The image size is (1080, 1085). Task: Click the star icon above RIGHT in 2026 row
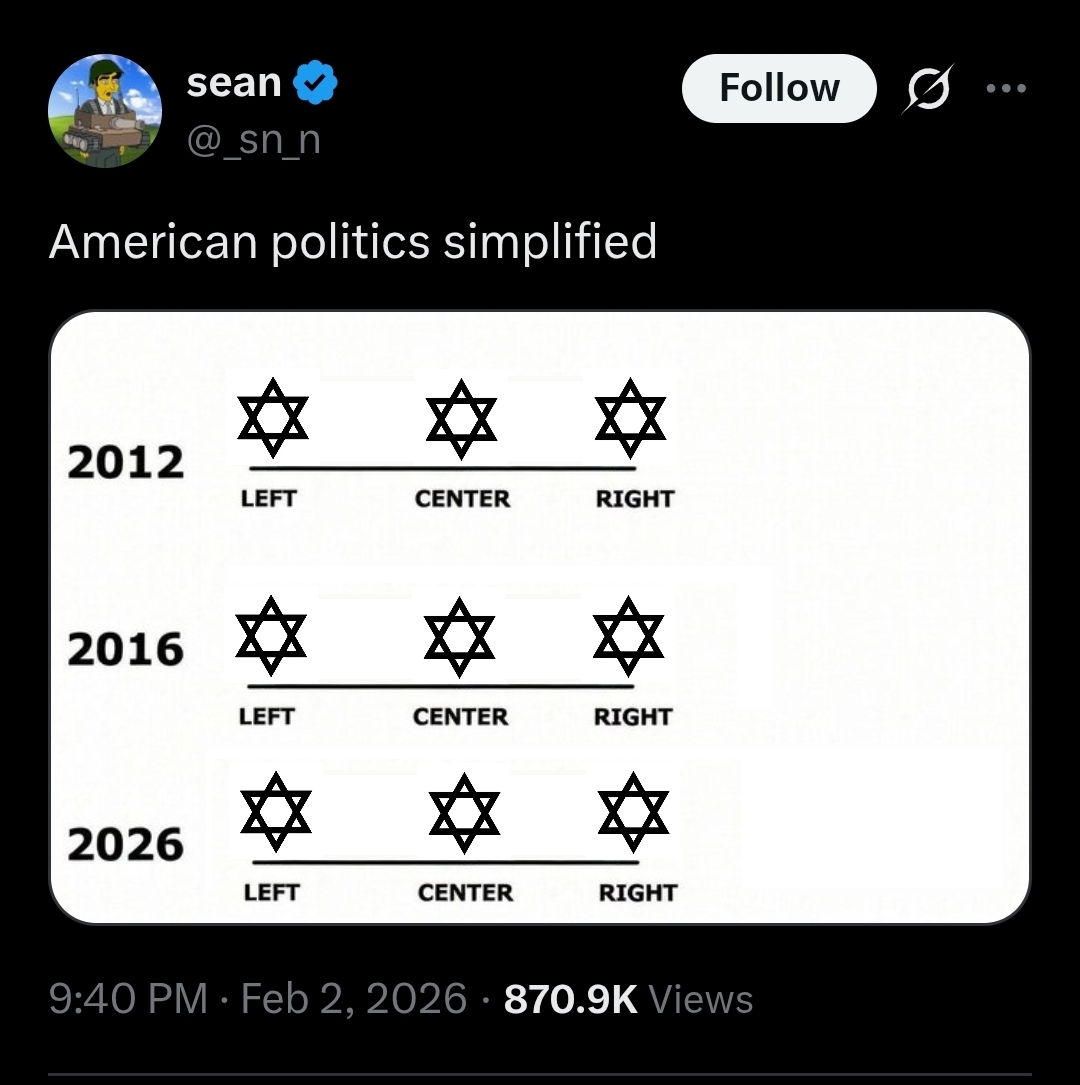(634, 812)
